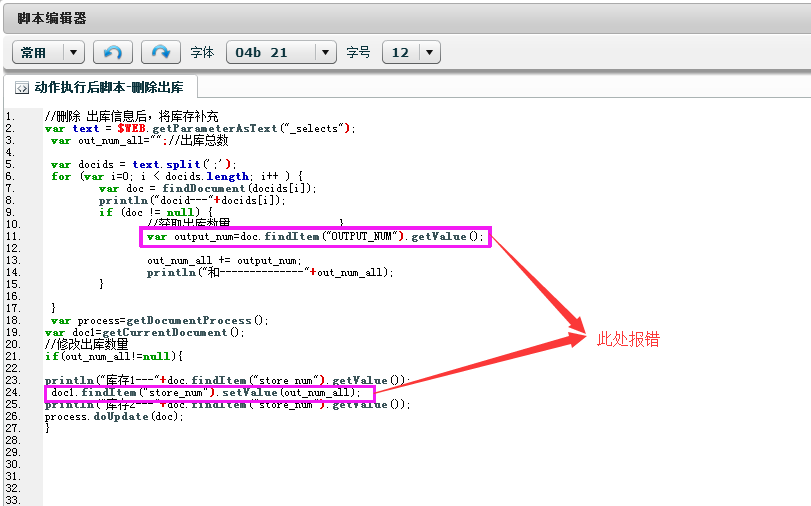Click line 3 var out_num_all
Image resolution: width=811 pixels, height=506 pixels.
click(x=140, y=140)
